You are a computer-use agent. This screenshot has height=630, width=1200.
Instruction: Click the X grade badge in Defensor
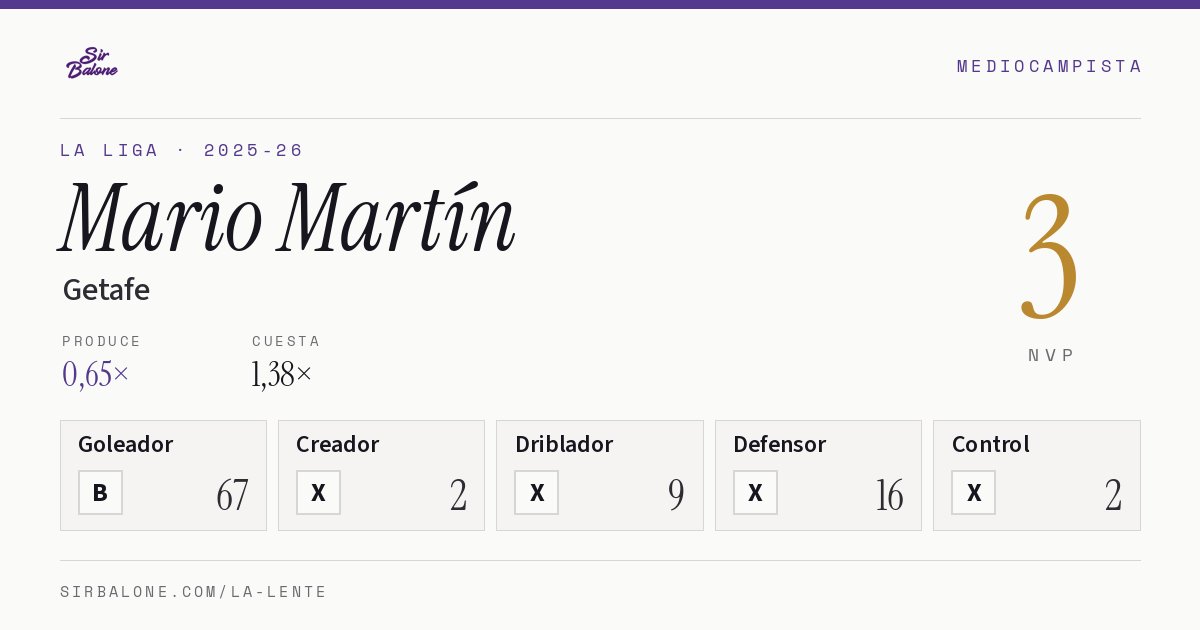tap(755, 492)
